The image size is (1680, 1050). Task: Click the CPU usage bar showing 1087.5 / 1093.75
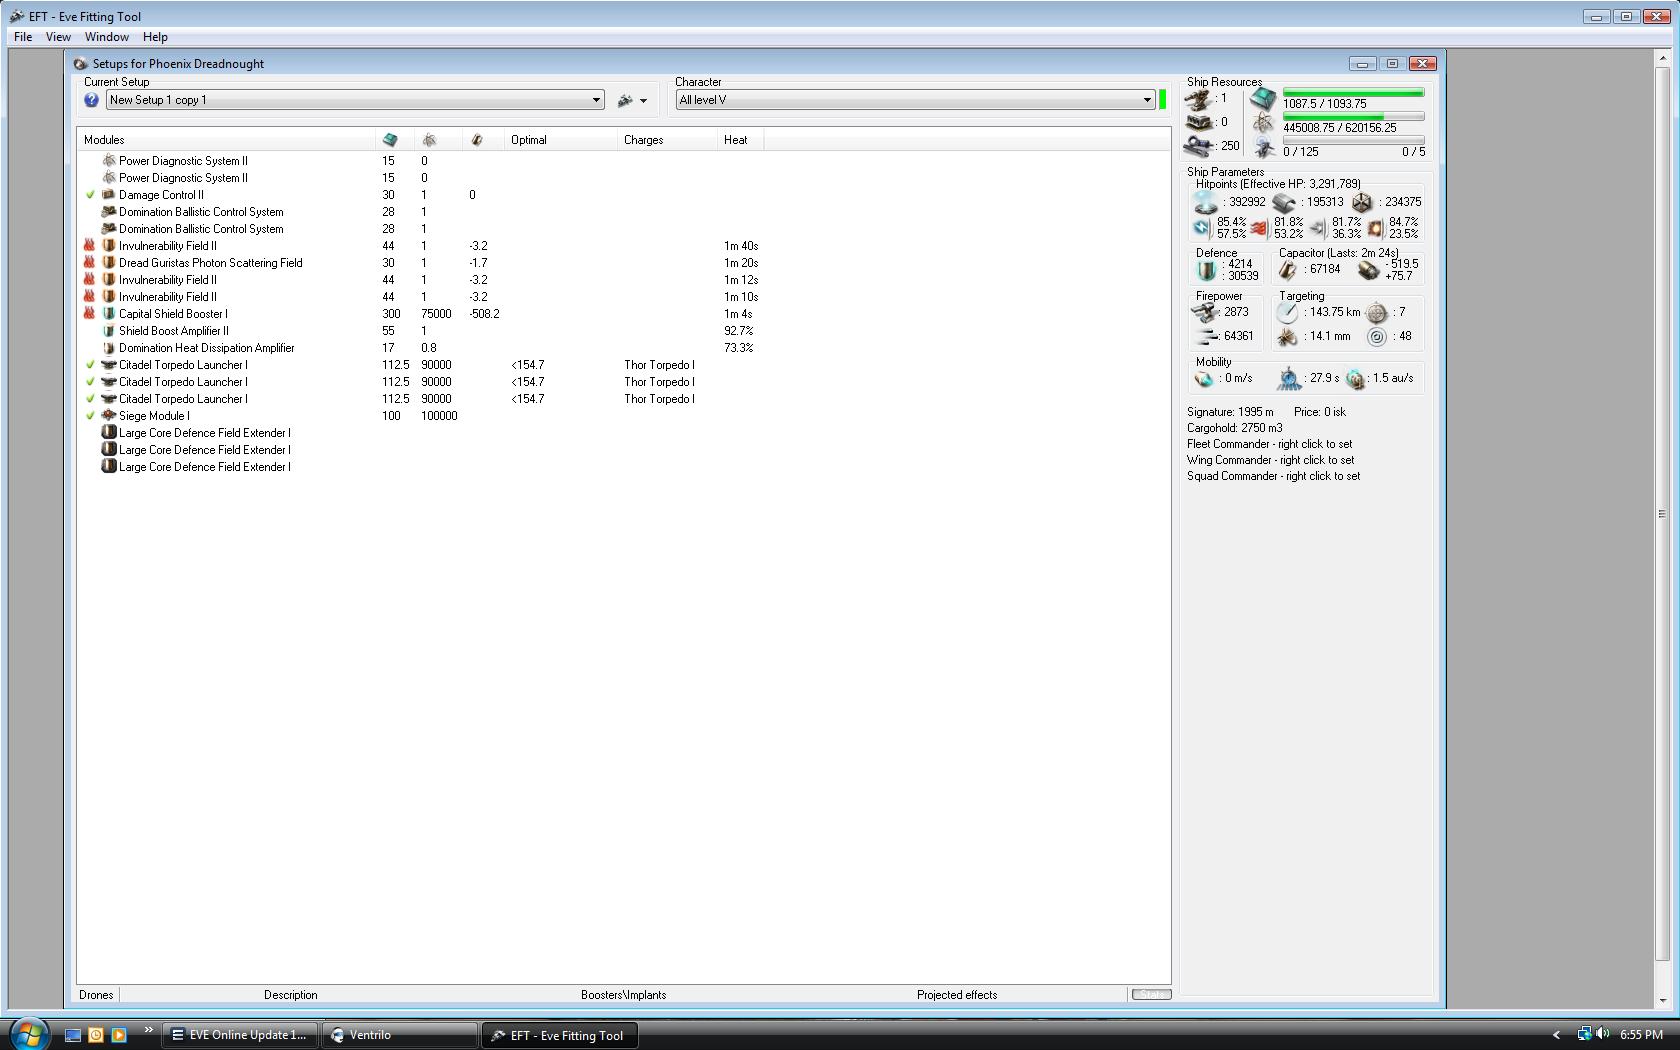coord(1353,93)
